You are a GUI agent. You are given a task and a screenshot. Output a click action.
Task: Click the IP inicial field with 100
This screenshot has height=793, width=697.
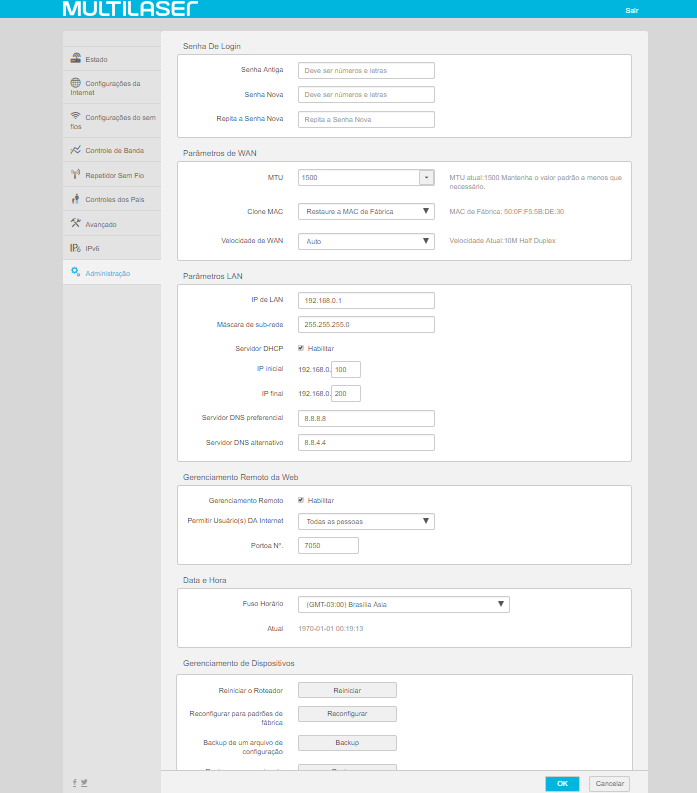pos(346,369)
